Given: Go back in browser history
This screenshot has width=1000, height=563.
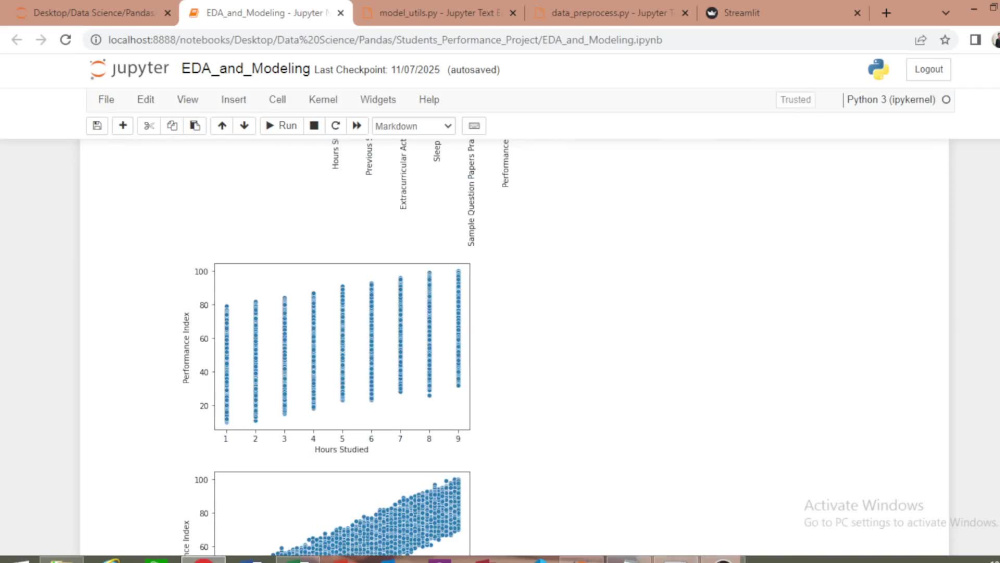Looking at the screenshot, I should pyautogui.click(x=17, y=40).
